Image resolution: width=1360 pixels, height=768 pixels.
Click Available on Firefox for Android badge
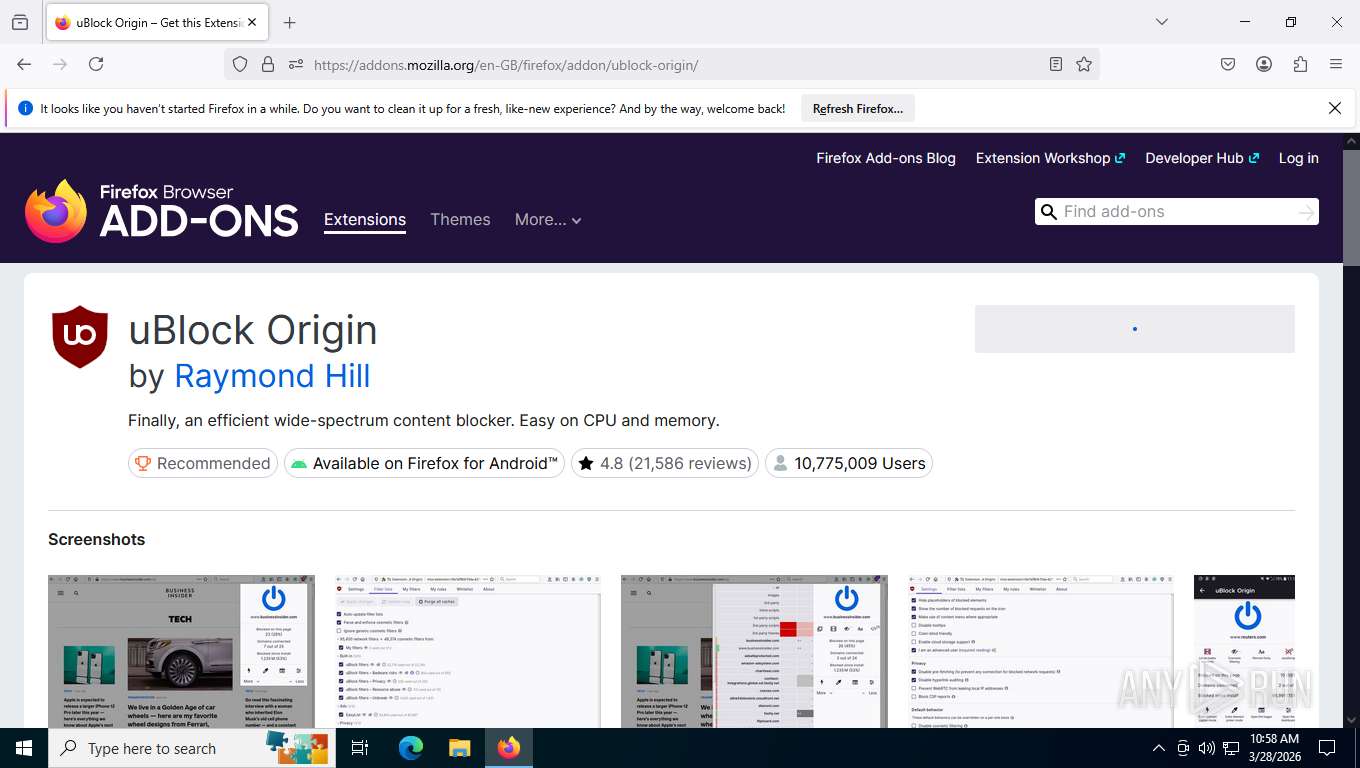coord(425,463)
